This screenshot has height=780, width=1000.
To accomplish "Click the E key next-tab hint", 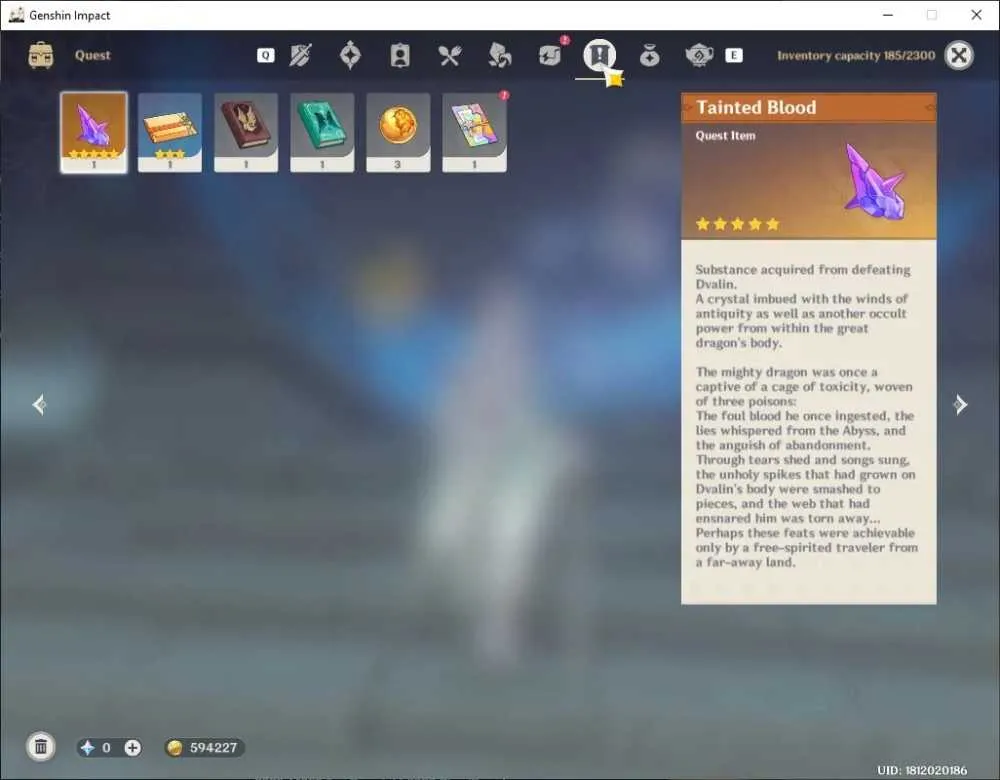I will pos(733,55).
